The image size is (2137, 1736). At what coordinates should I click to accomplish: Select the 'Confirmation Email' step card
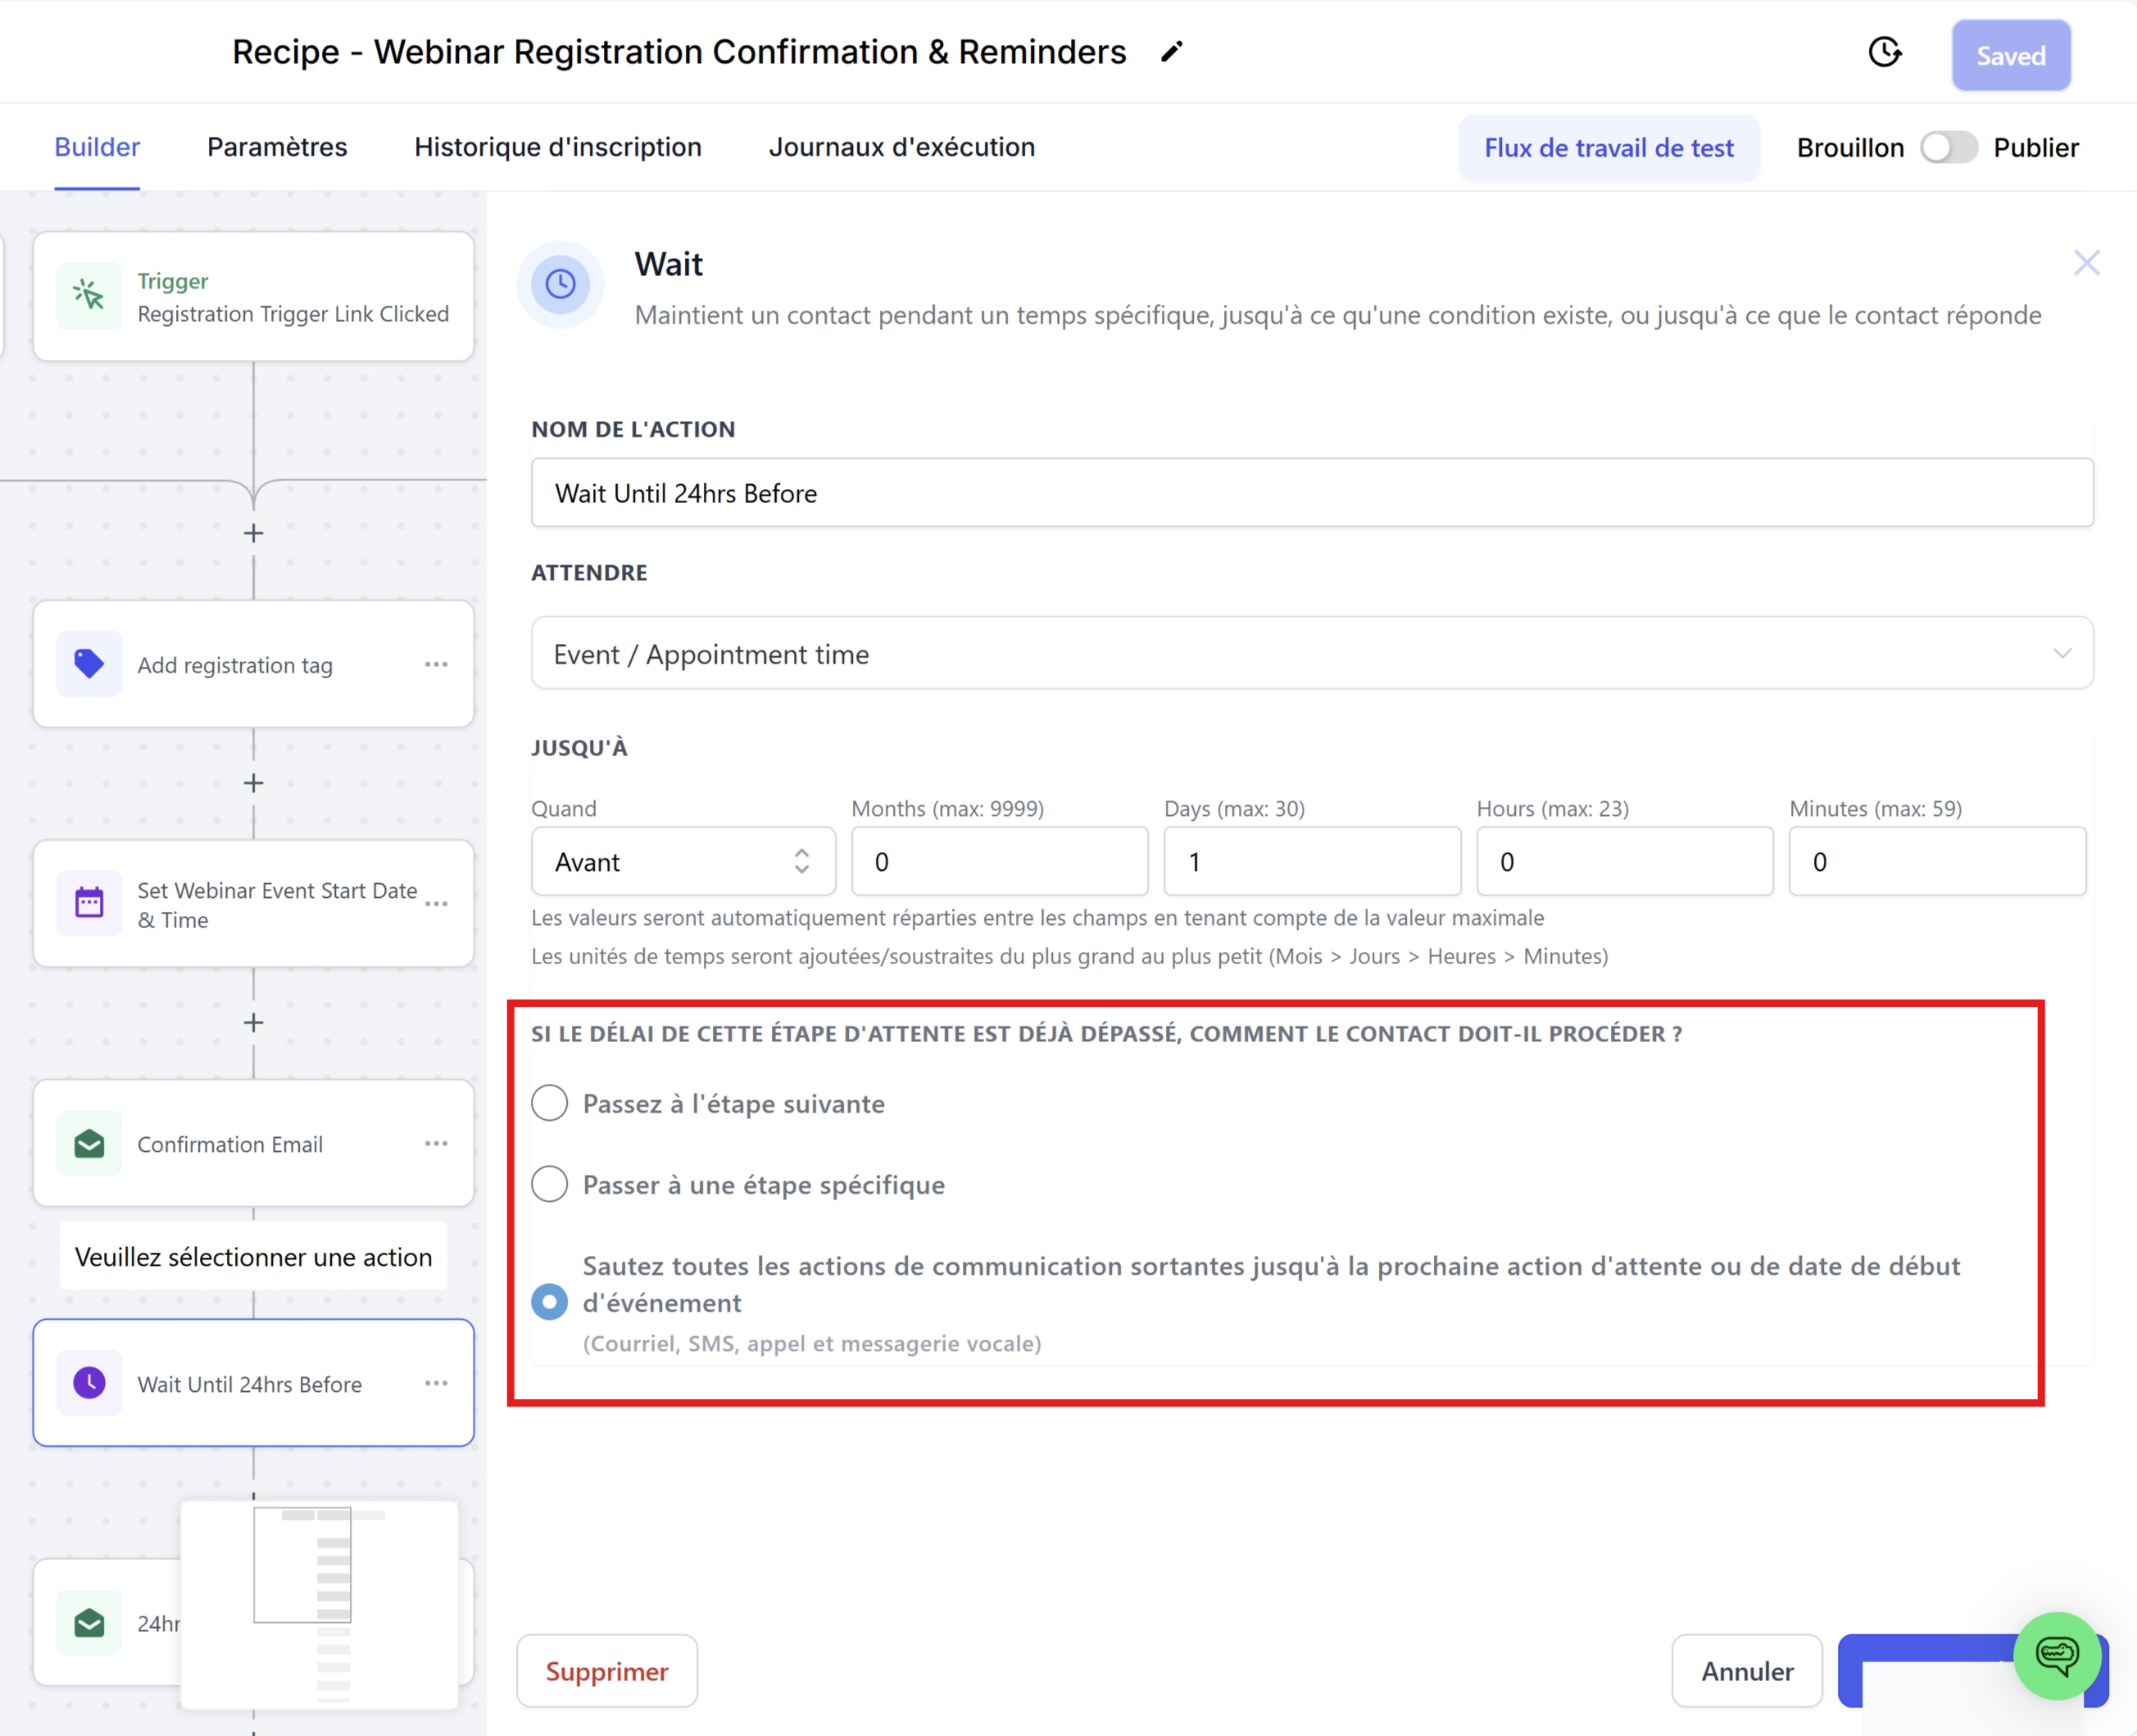254,1143
